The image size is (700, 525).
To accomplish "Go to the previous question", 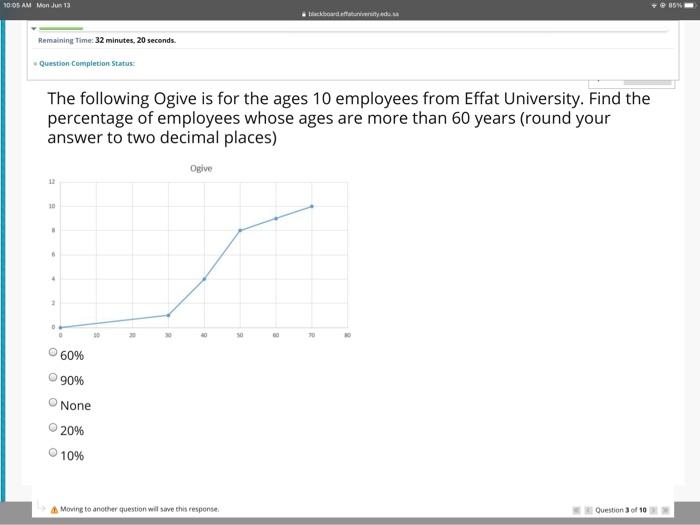I will (x=588, y=510).
